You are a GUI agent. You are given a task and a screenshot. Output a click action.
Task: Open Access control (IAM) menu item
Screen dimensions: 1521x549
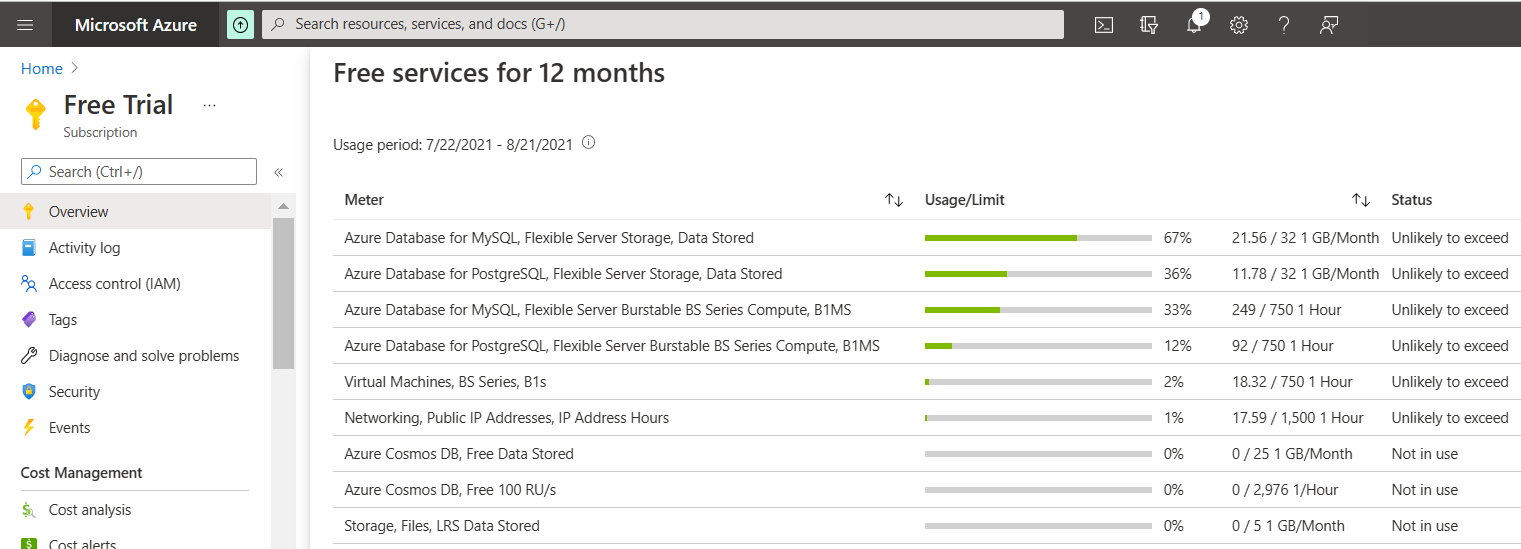pos(114,284)
